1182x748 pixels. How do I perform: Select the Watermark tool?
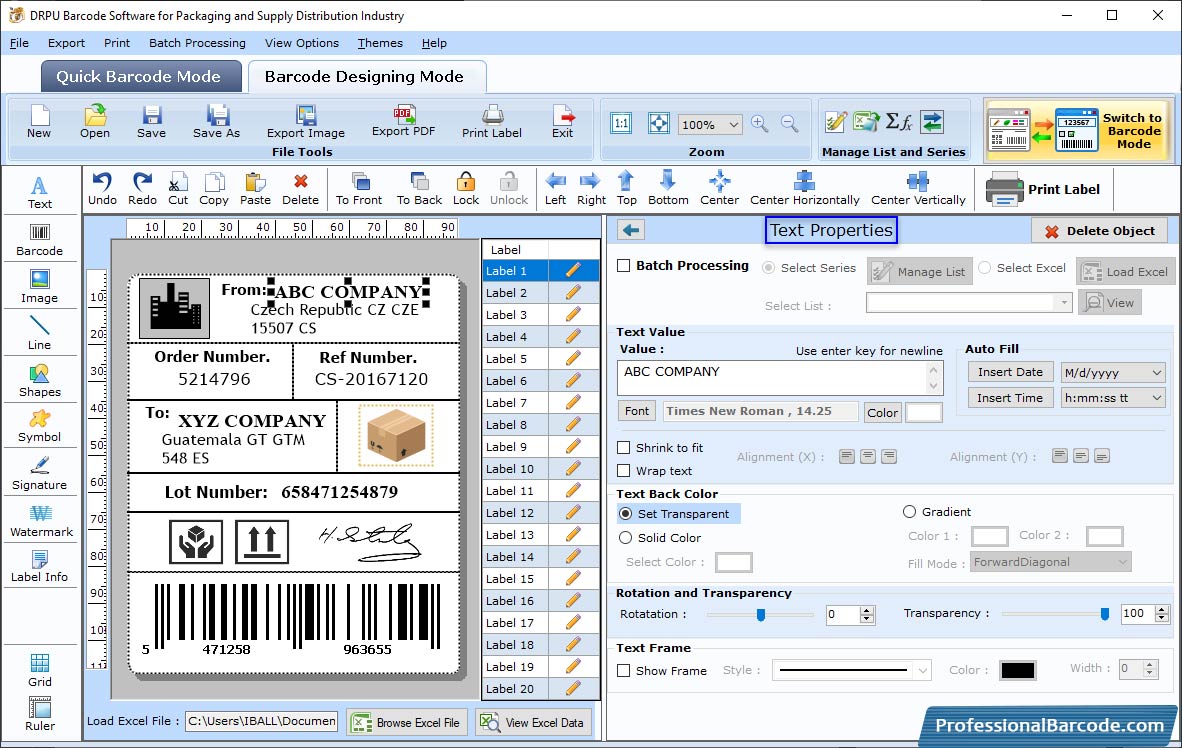[40, 520]
